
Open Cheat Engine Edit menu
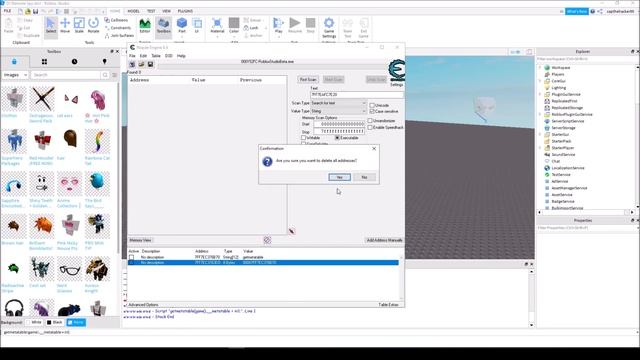[x=143, y=56]
